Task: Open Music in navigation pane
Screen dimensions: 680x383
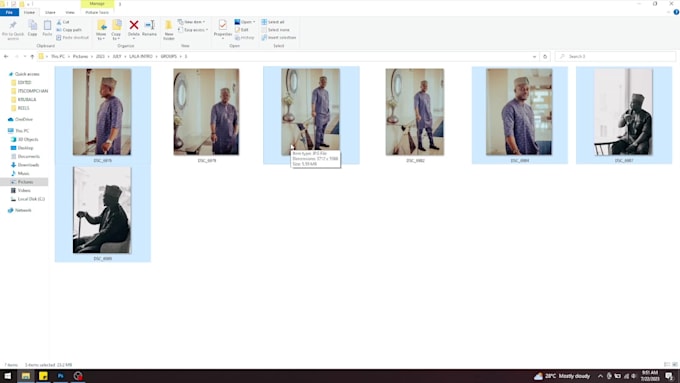Action: coord(23,173)
